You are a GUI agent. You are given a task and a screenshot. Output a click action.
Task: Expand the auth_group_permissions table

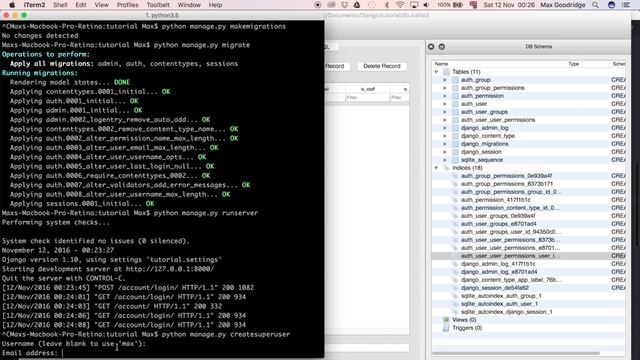pyautogui.click(x=445, y=88)
